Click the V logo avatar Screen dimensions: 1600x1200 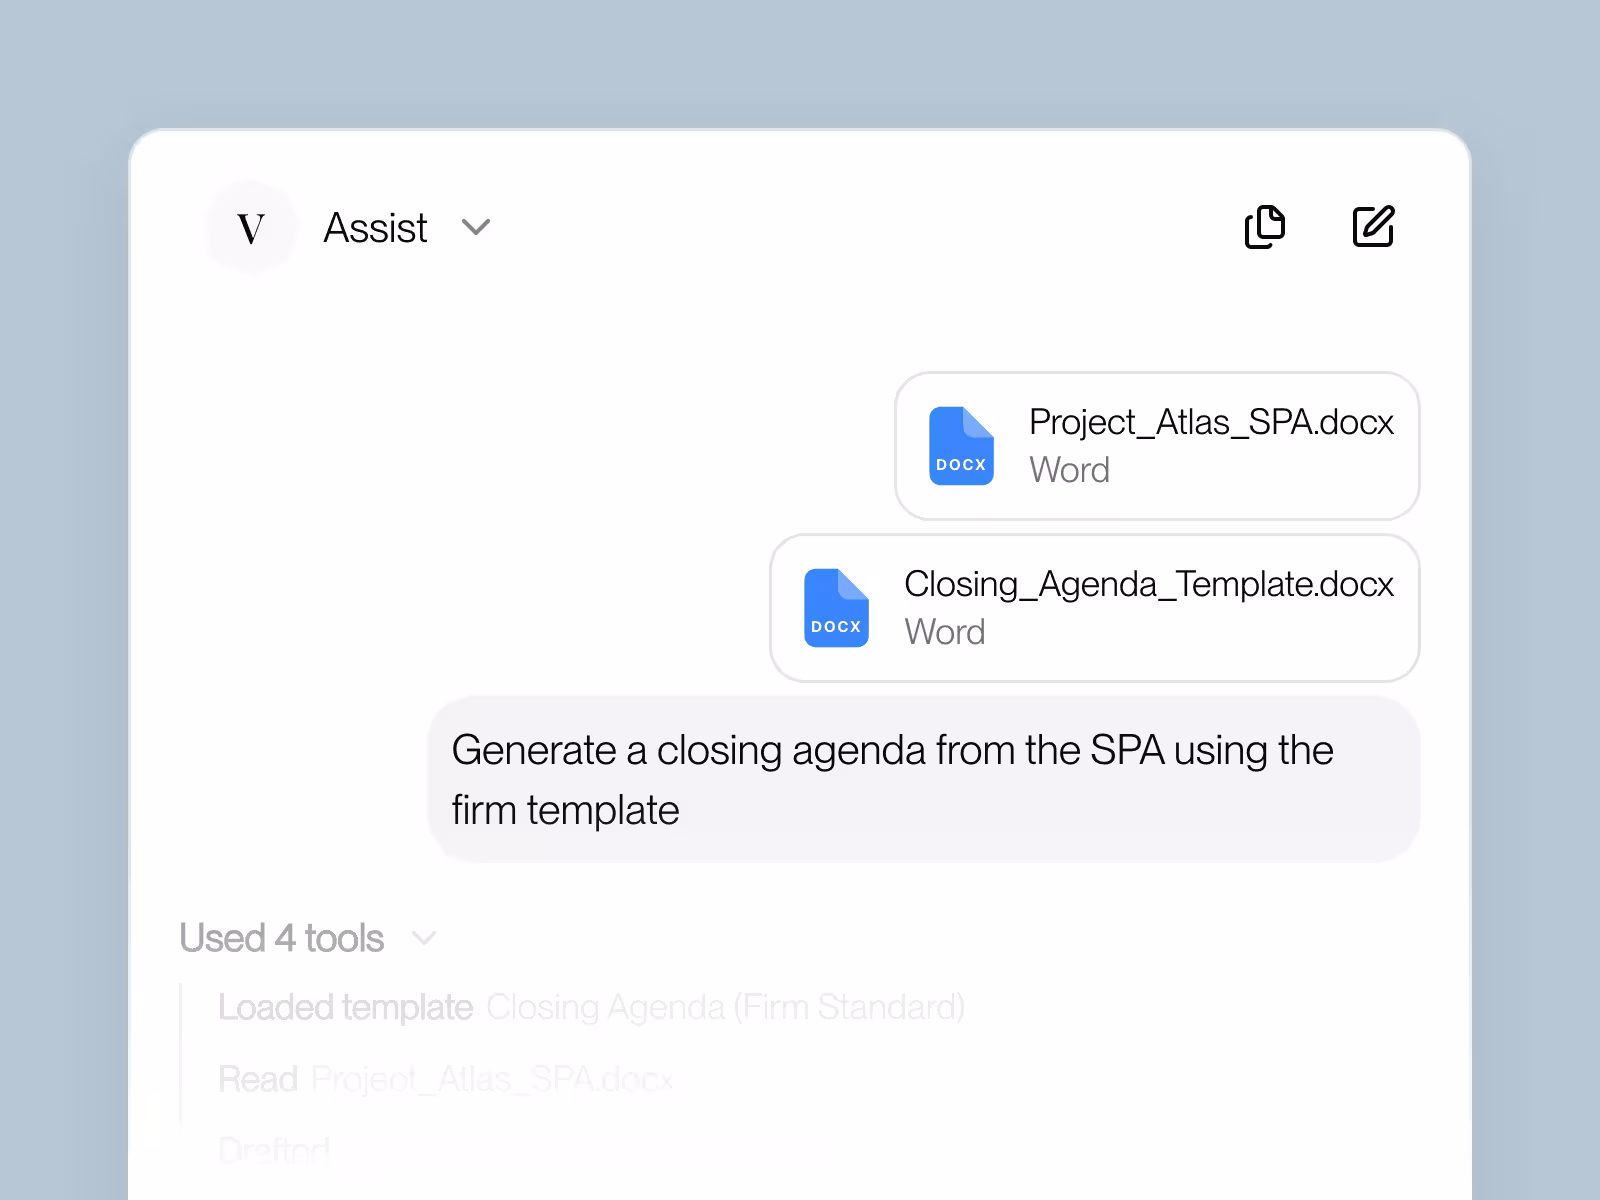[251, 228]
